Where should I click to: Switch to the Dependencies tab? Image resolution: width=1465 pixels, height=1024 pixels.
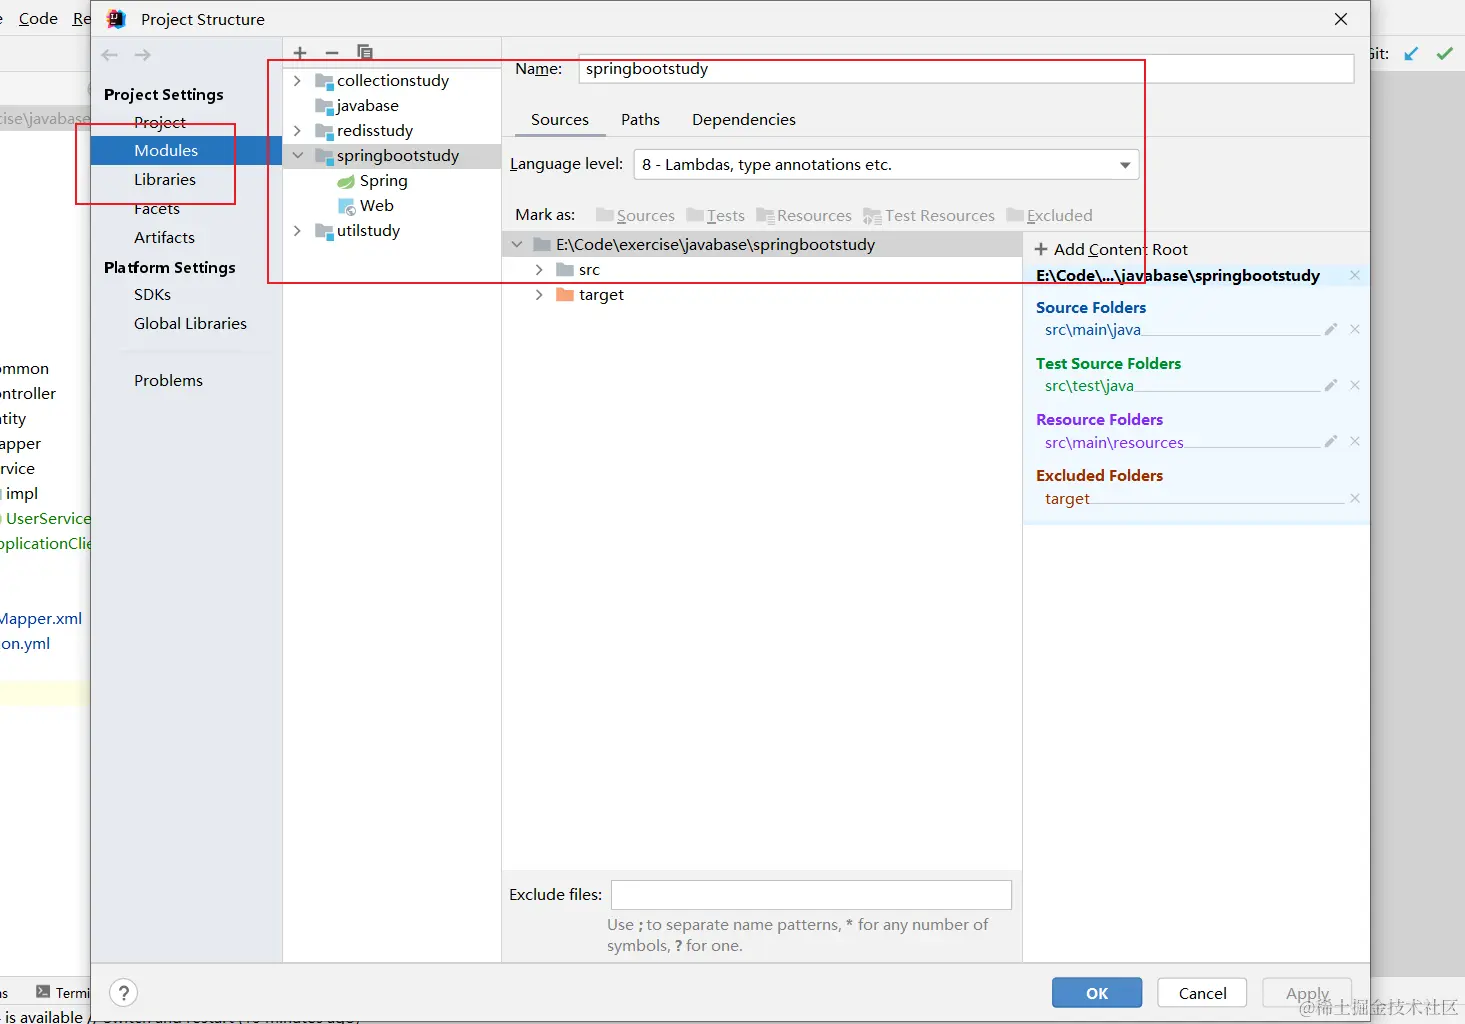point(744,120)
